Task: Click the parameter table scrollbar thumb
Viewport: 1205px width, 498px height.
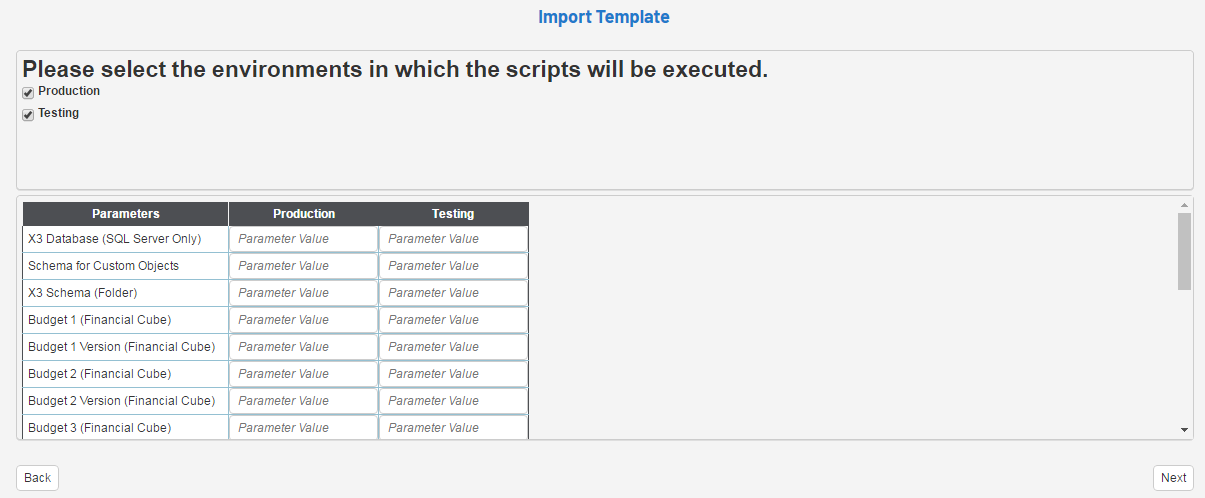Action: 1184,251
